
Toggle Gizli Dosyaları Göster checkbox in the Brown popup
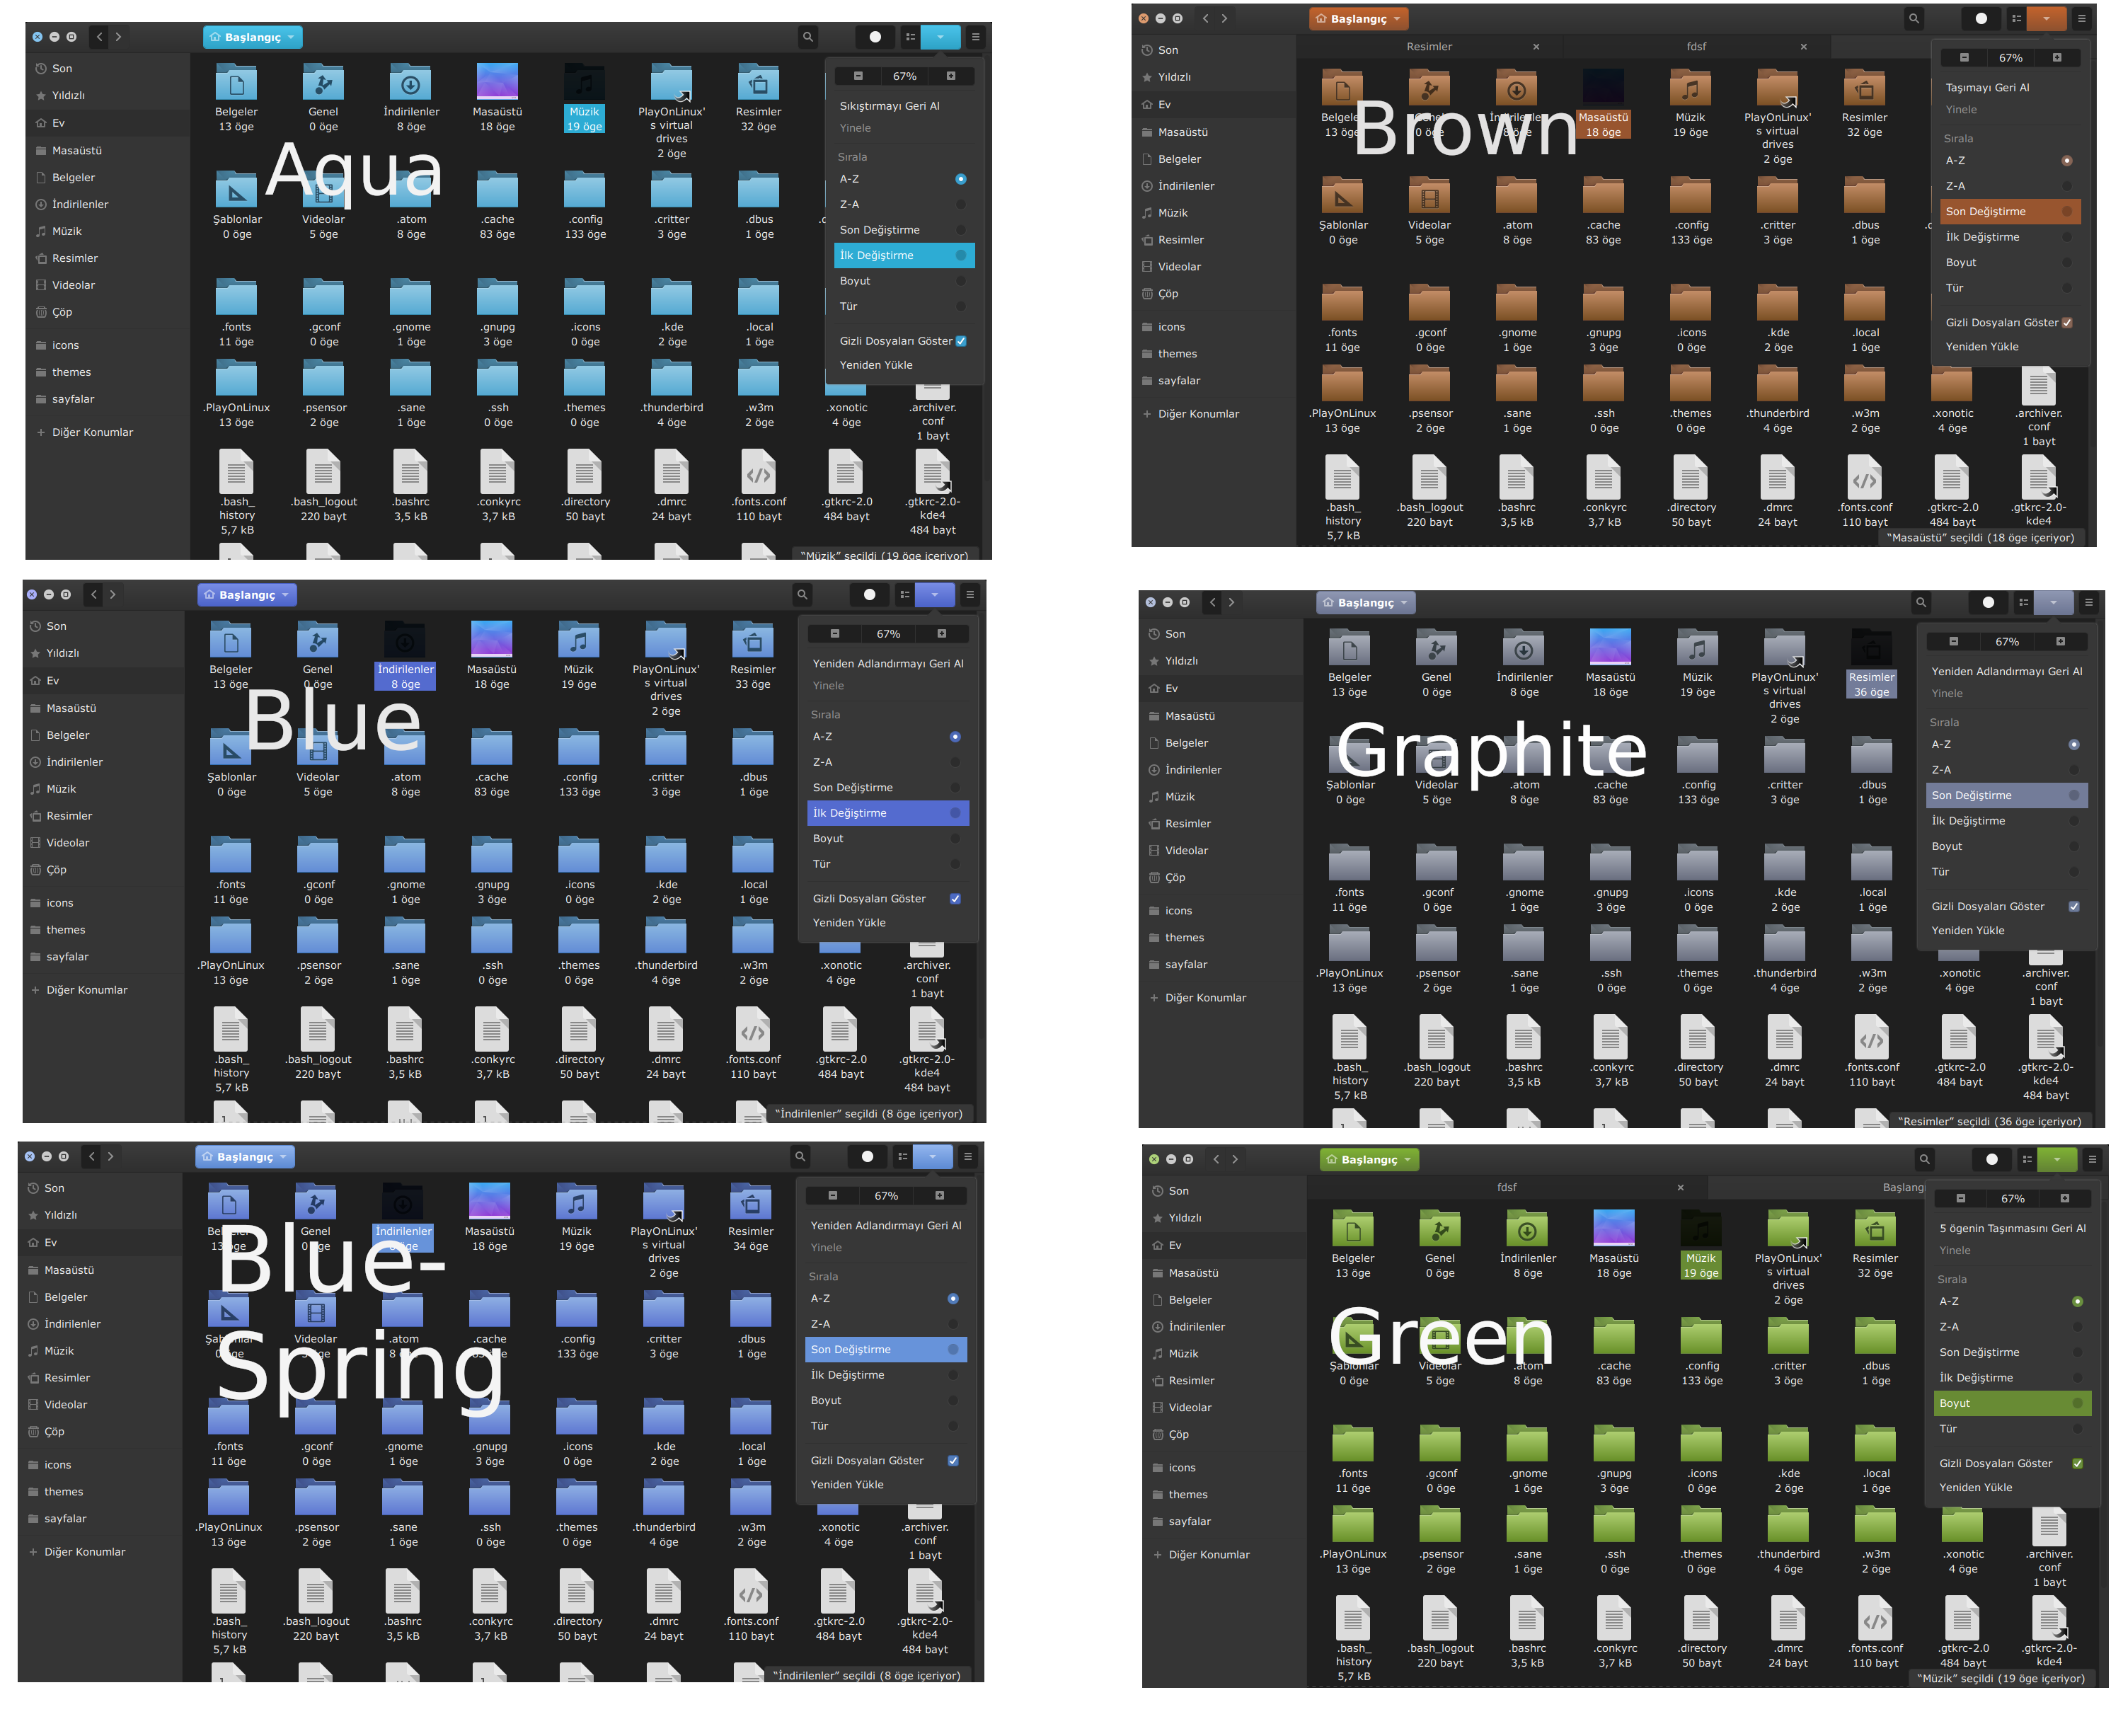2066,322
